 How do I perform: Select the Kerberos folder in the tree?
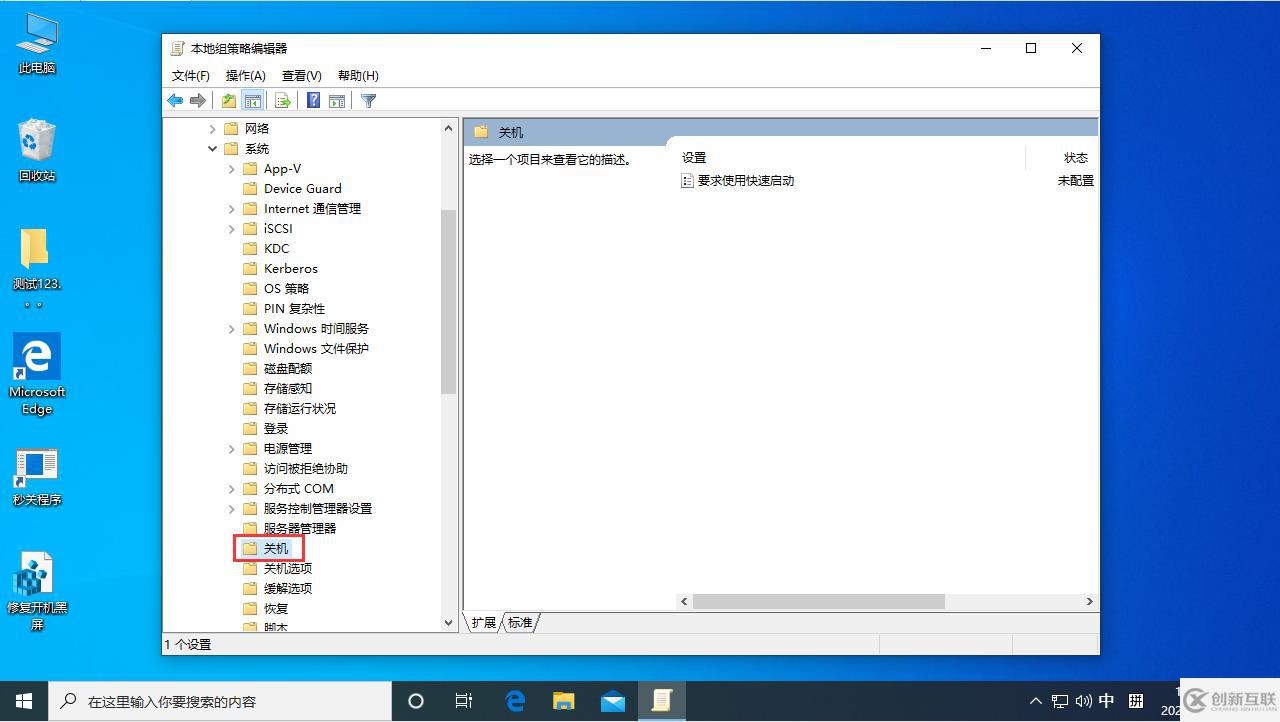289,268
